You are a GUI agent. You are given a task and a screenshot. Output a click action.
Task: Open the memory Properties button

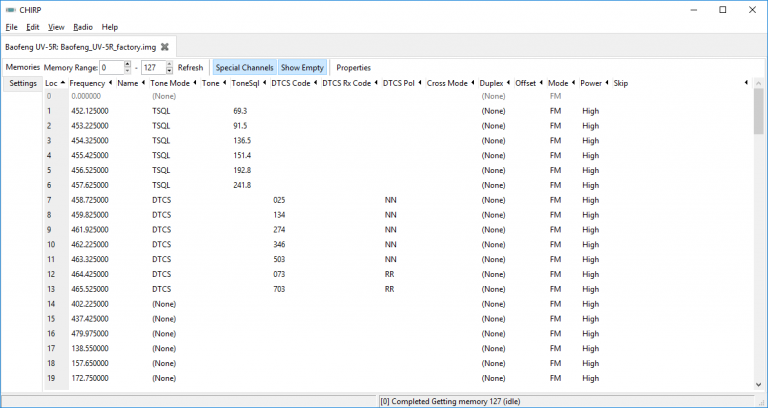(x=353, y=67)
